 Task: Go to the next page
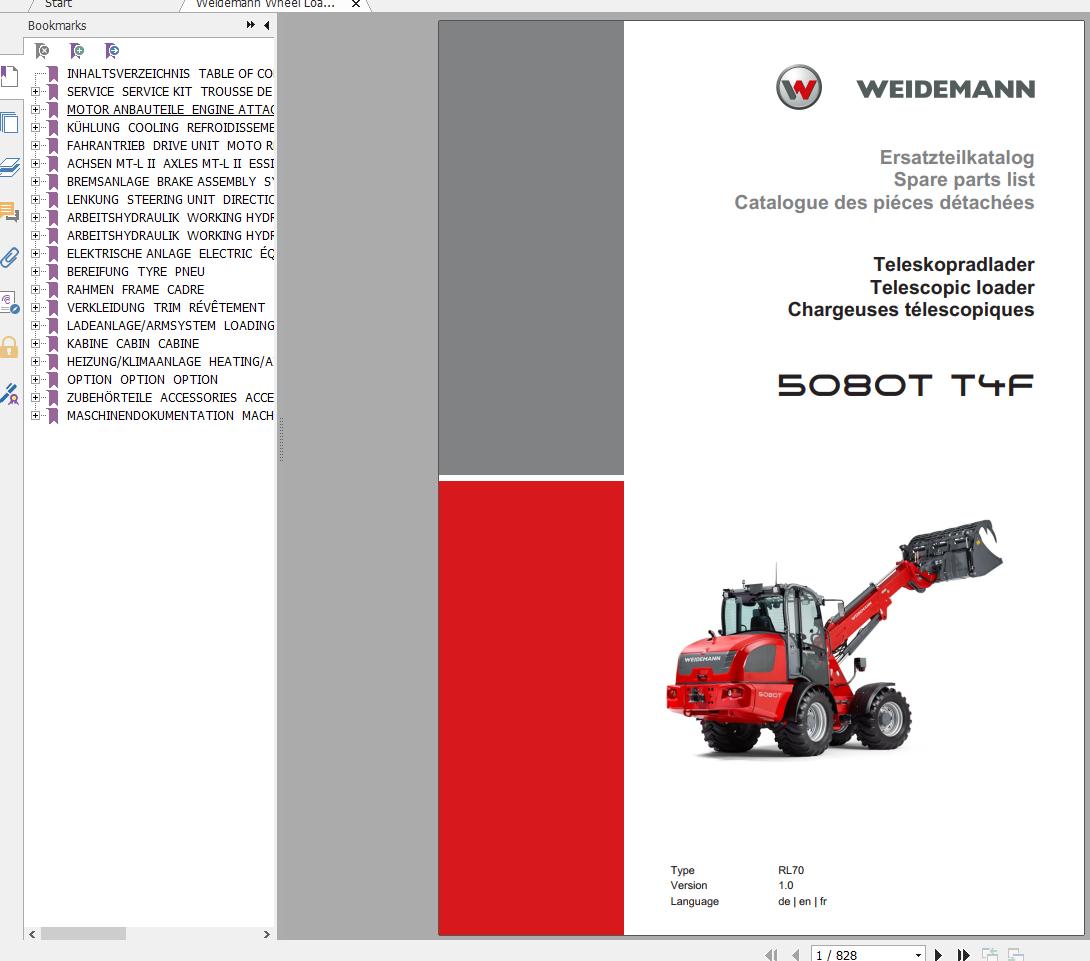(x=939, y=955)
